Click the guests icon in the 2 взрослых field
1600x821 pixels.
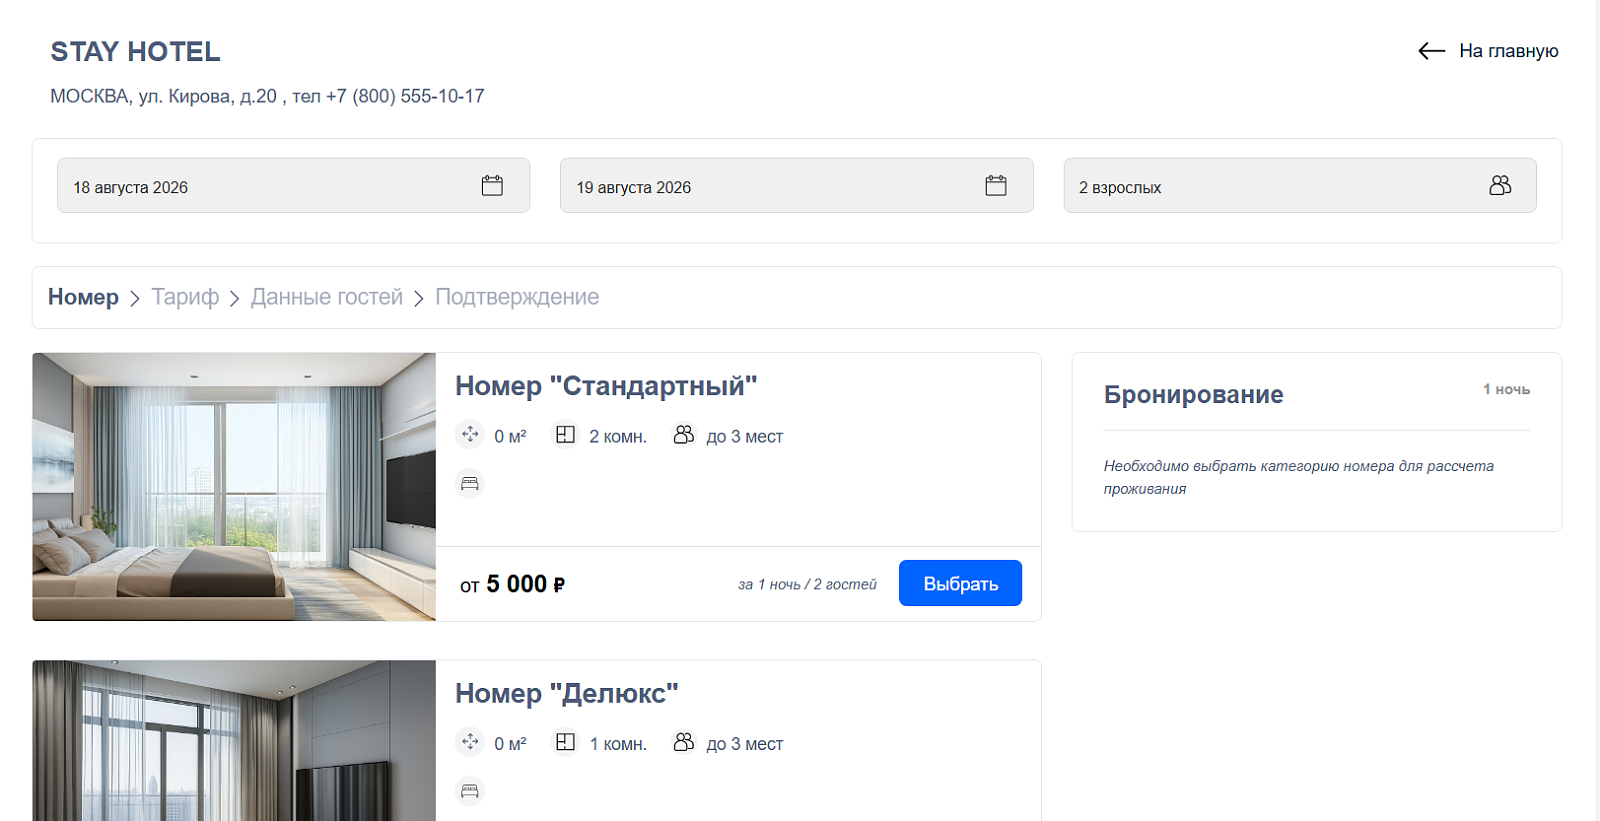pyautogui.click(x=1500, y=186)
